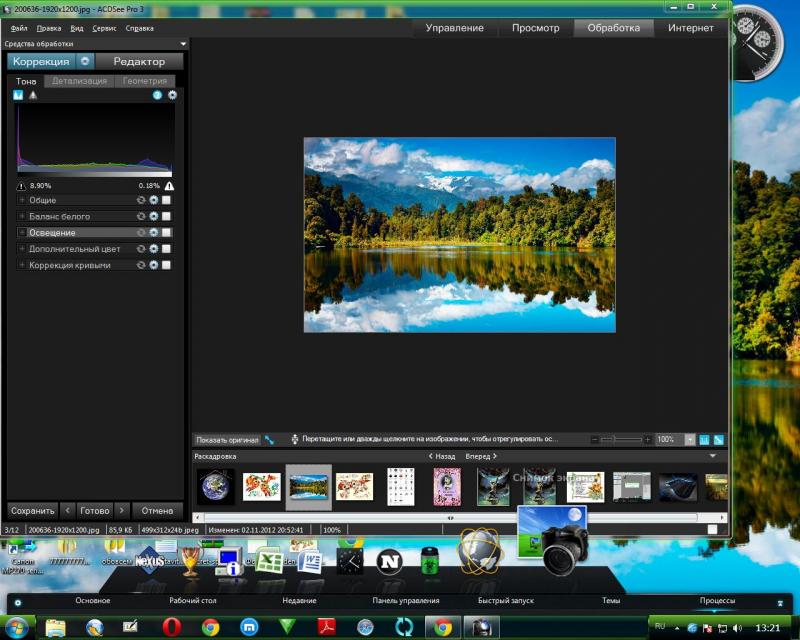Reset the Коррекция кривыми settings
Image resolution: width=800 pixels, height=640 pixels.
[141, 265]
